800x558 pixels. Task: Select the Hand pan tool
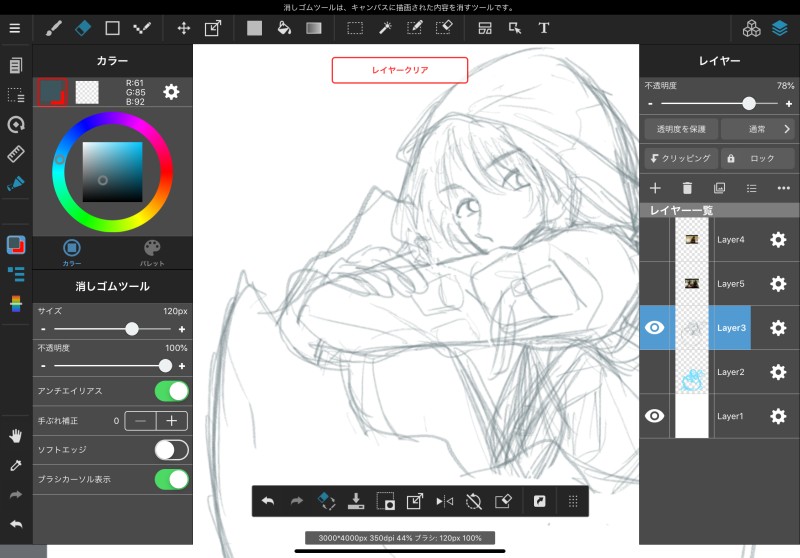(x=16, y=436)
